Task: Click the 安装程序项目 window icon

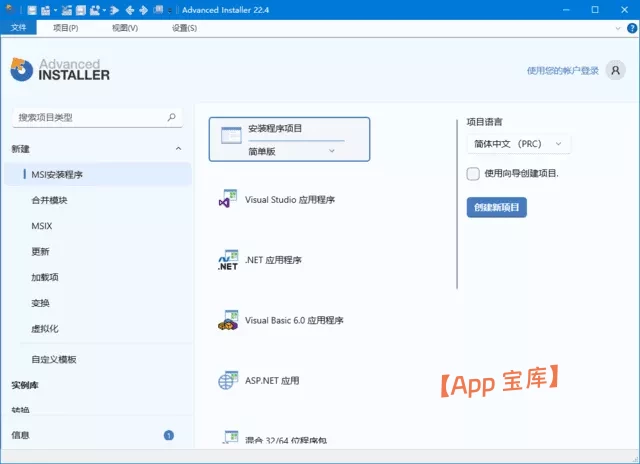Action: 231,135
